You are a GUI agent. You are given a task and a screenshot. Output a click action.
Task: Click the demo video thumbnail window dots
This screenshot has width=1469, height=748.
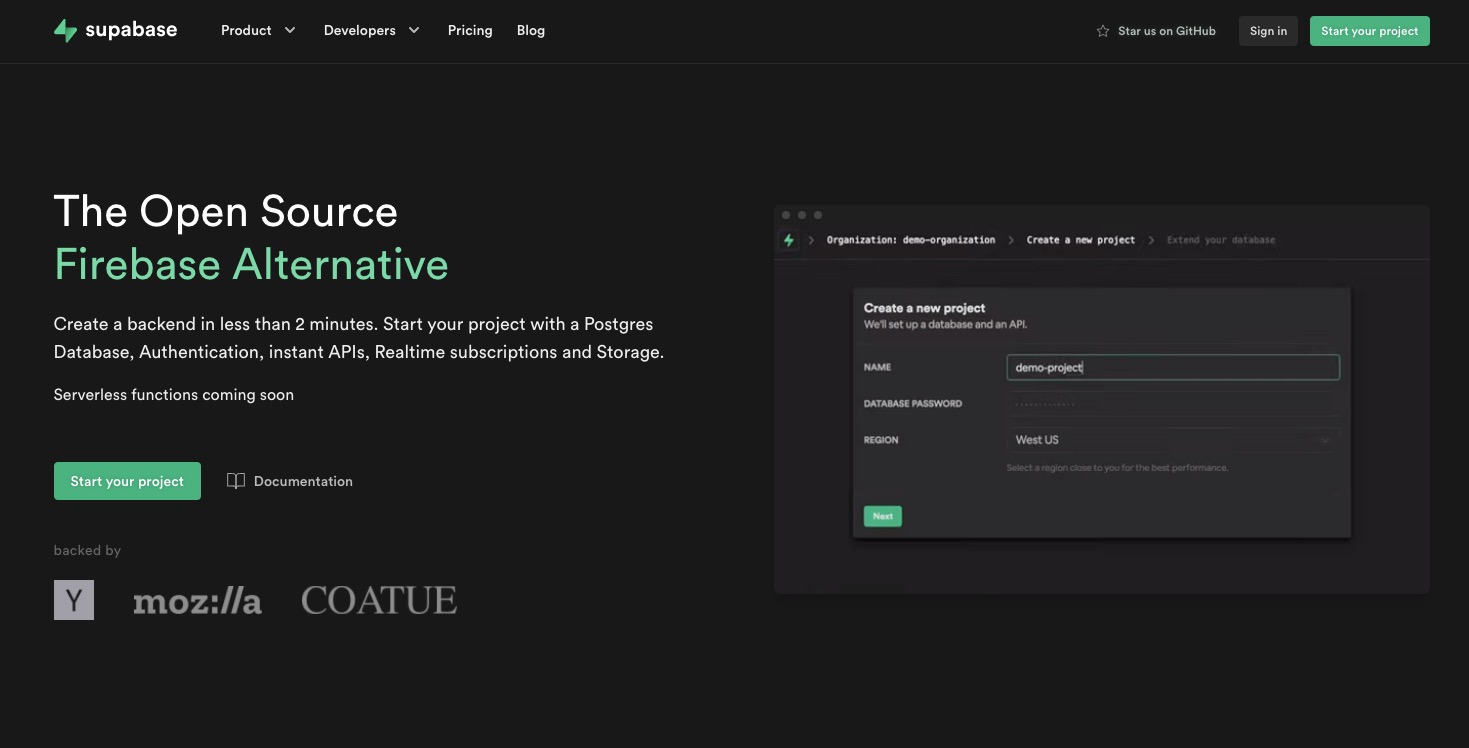802,215
